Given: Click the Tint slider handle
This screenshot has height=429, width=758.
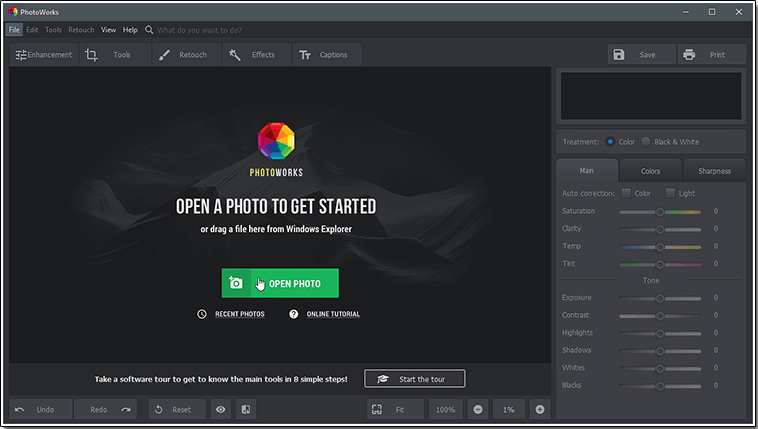Looking at the screenshot, I should [x=660, y=265].
